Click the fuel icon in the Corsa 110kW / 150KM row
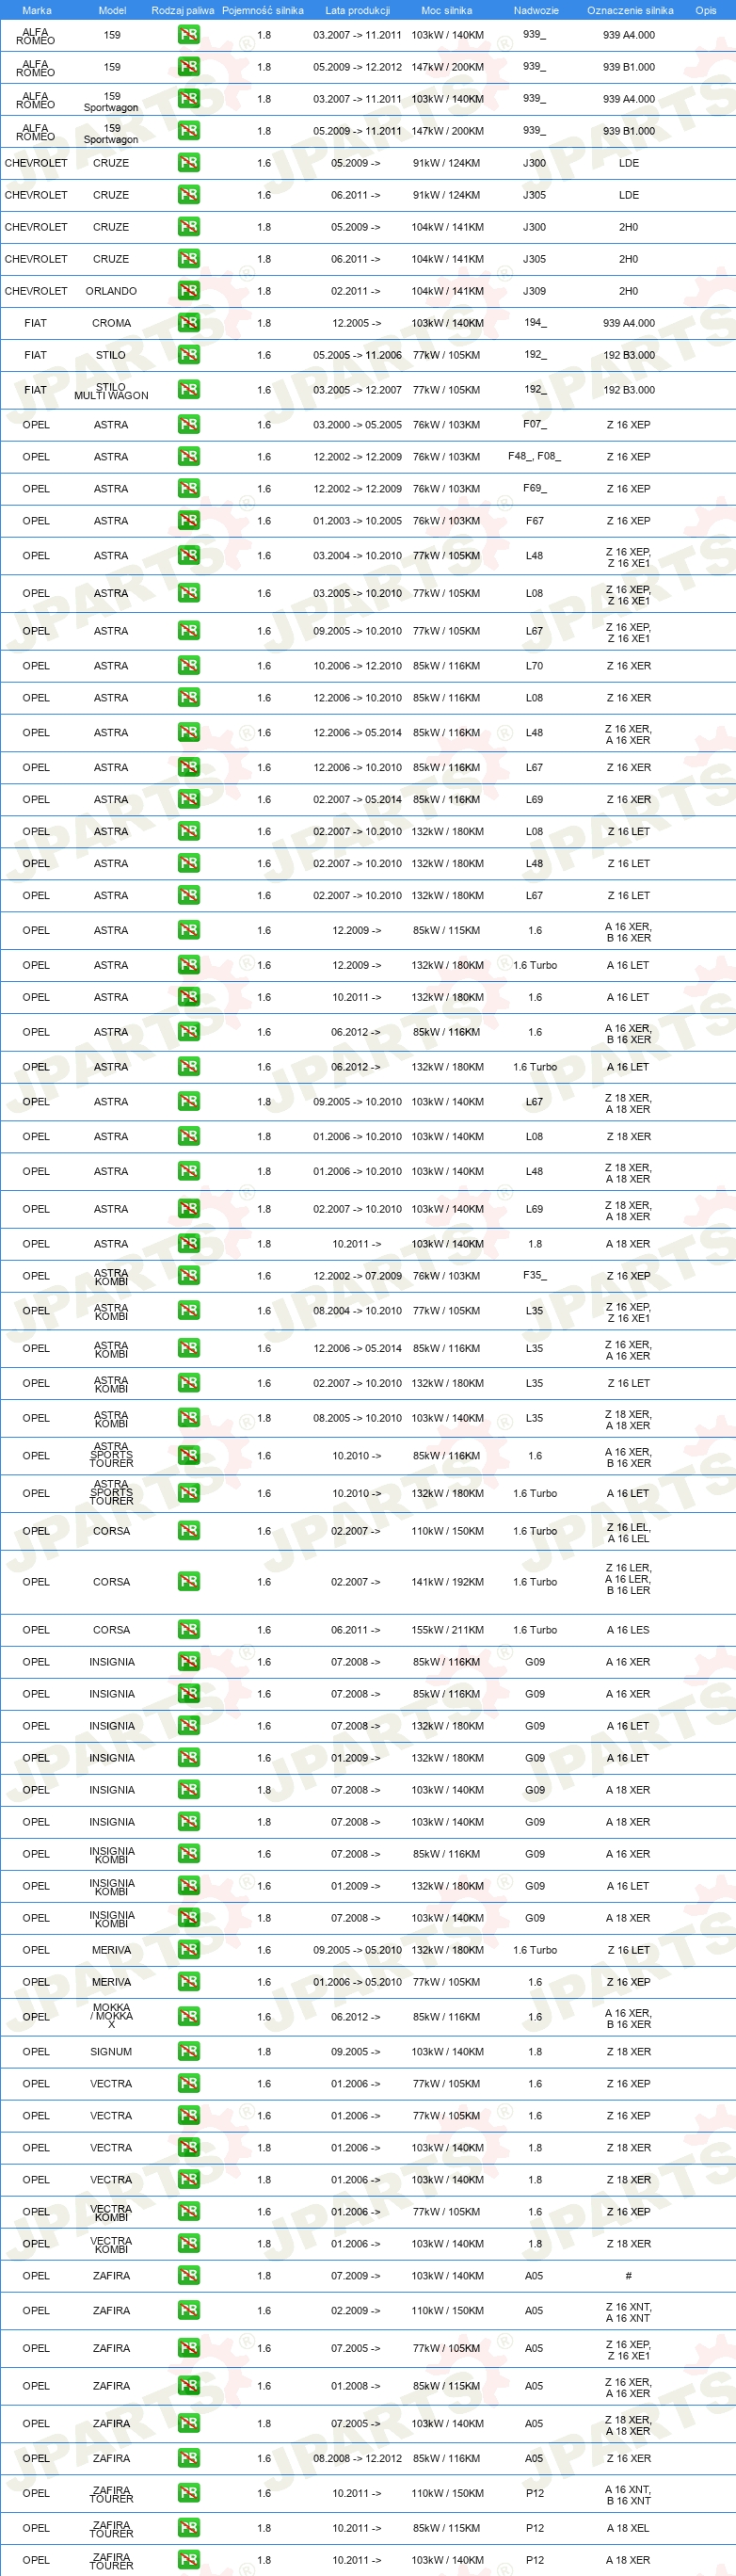This screenshot has width=736, height=2576. coord(188,1530)
